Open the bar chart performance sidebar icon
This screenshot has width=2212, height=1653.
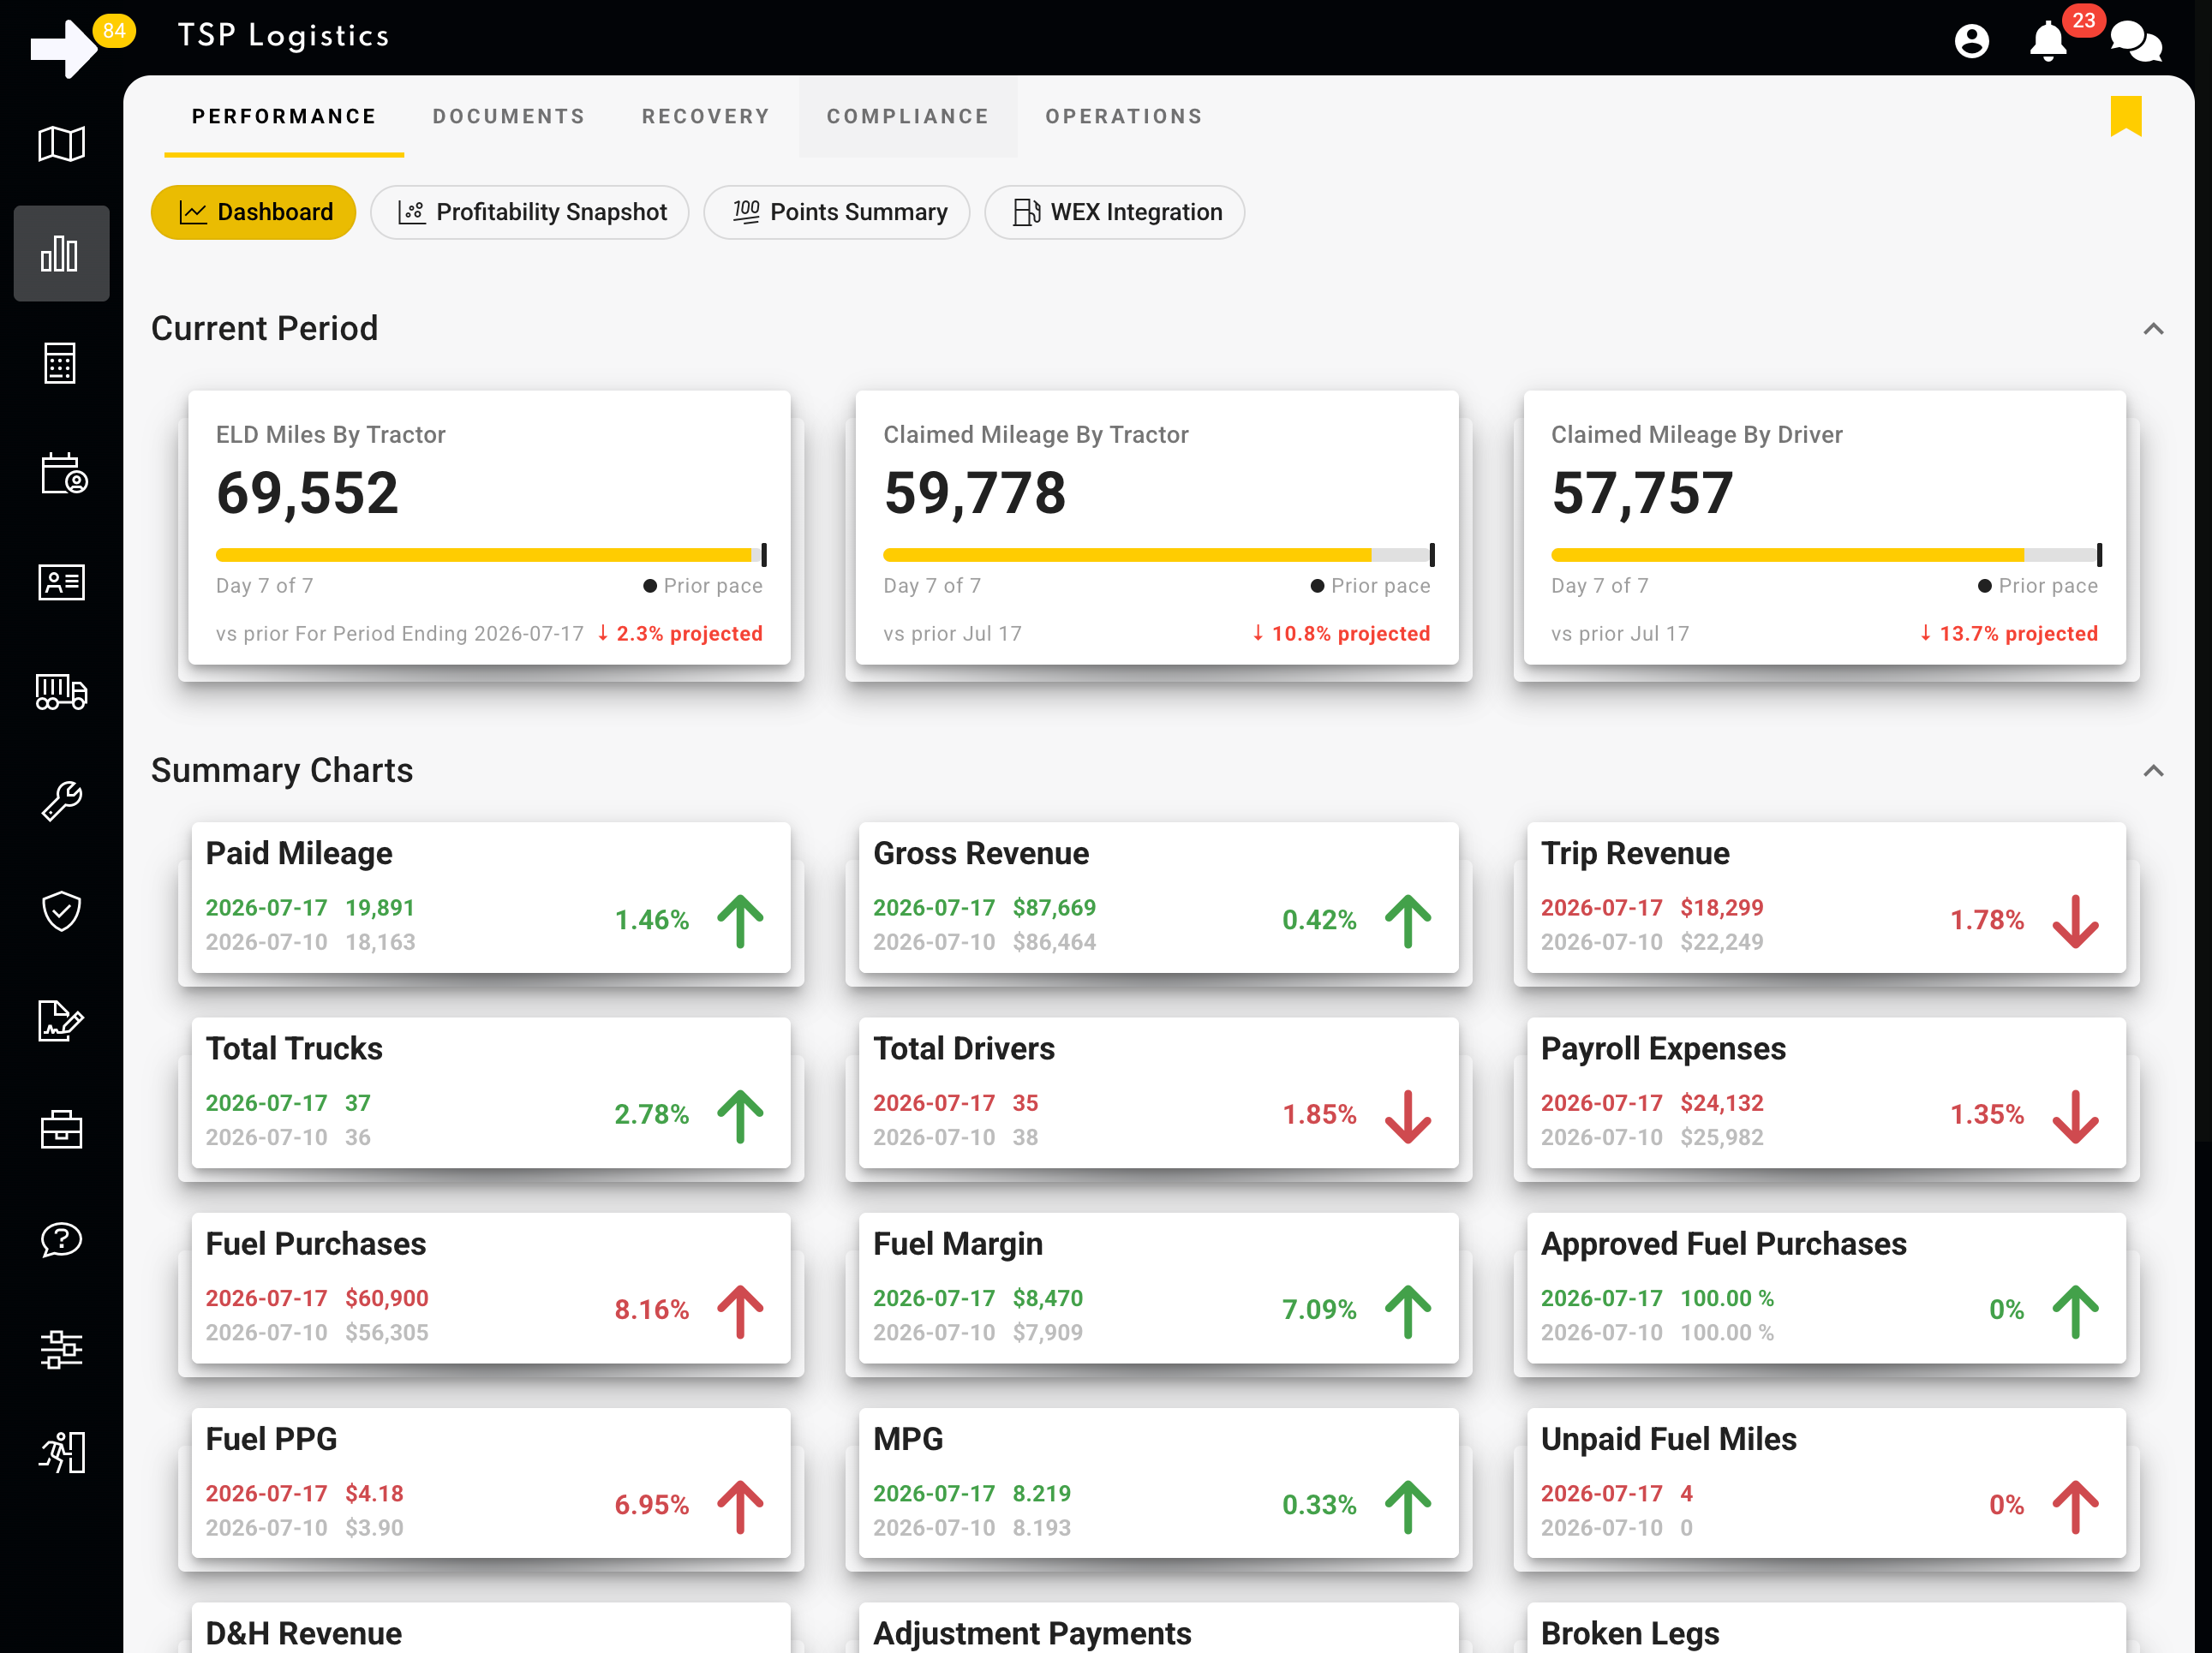tap(61, 253)
